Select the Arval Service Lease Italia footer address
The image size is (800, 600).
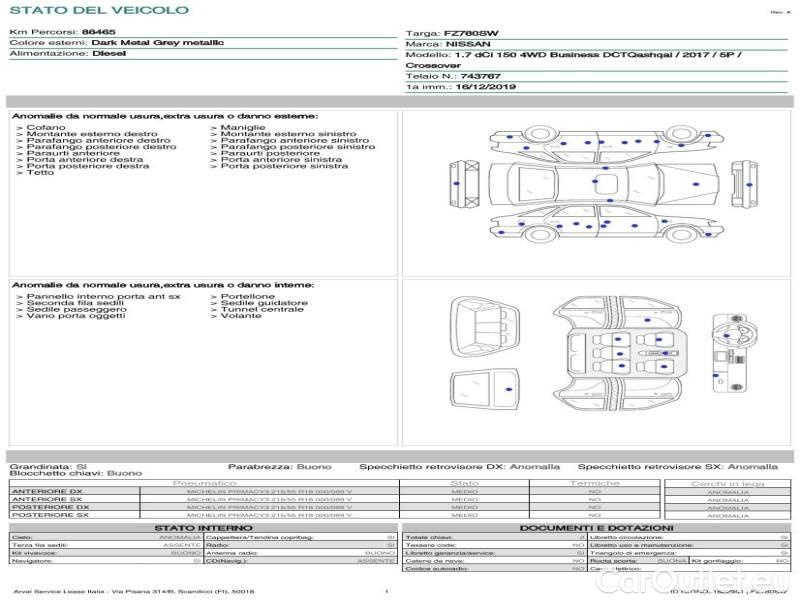134,592
